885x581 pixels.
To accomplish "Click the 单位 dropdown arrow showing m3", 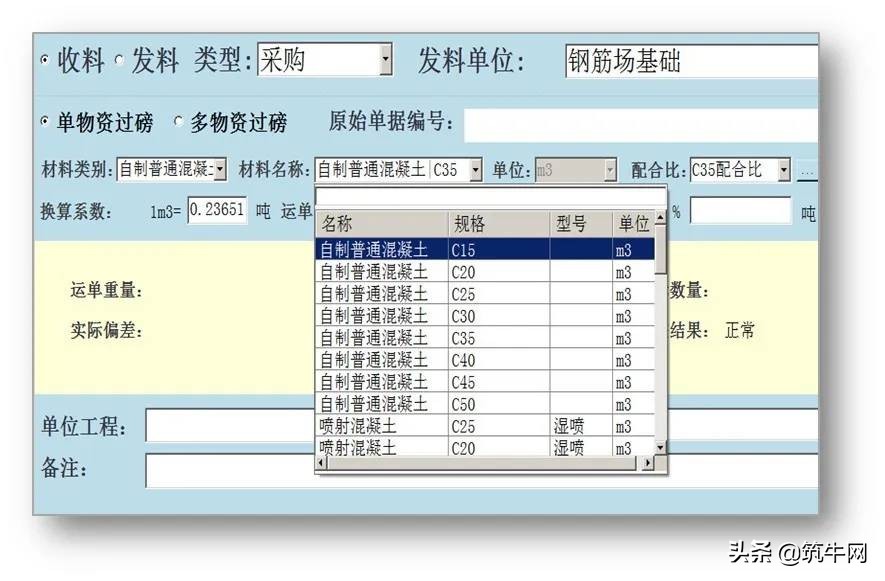I will [610, 170].
